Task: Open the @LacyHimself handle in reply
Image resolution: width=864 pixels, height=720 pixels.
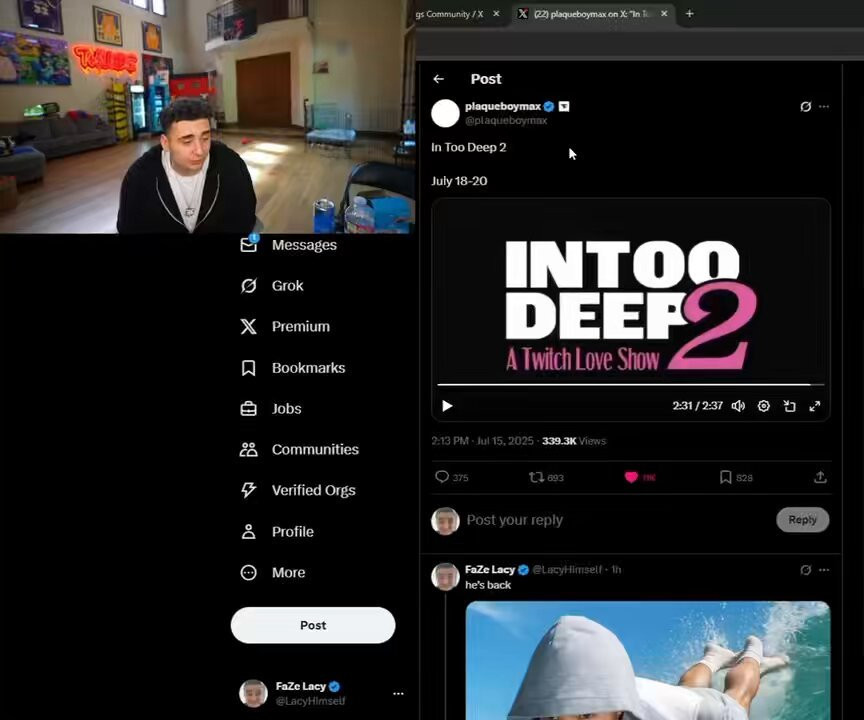Action: coord(567,570)
